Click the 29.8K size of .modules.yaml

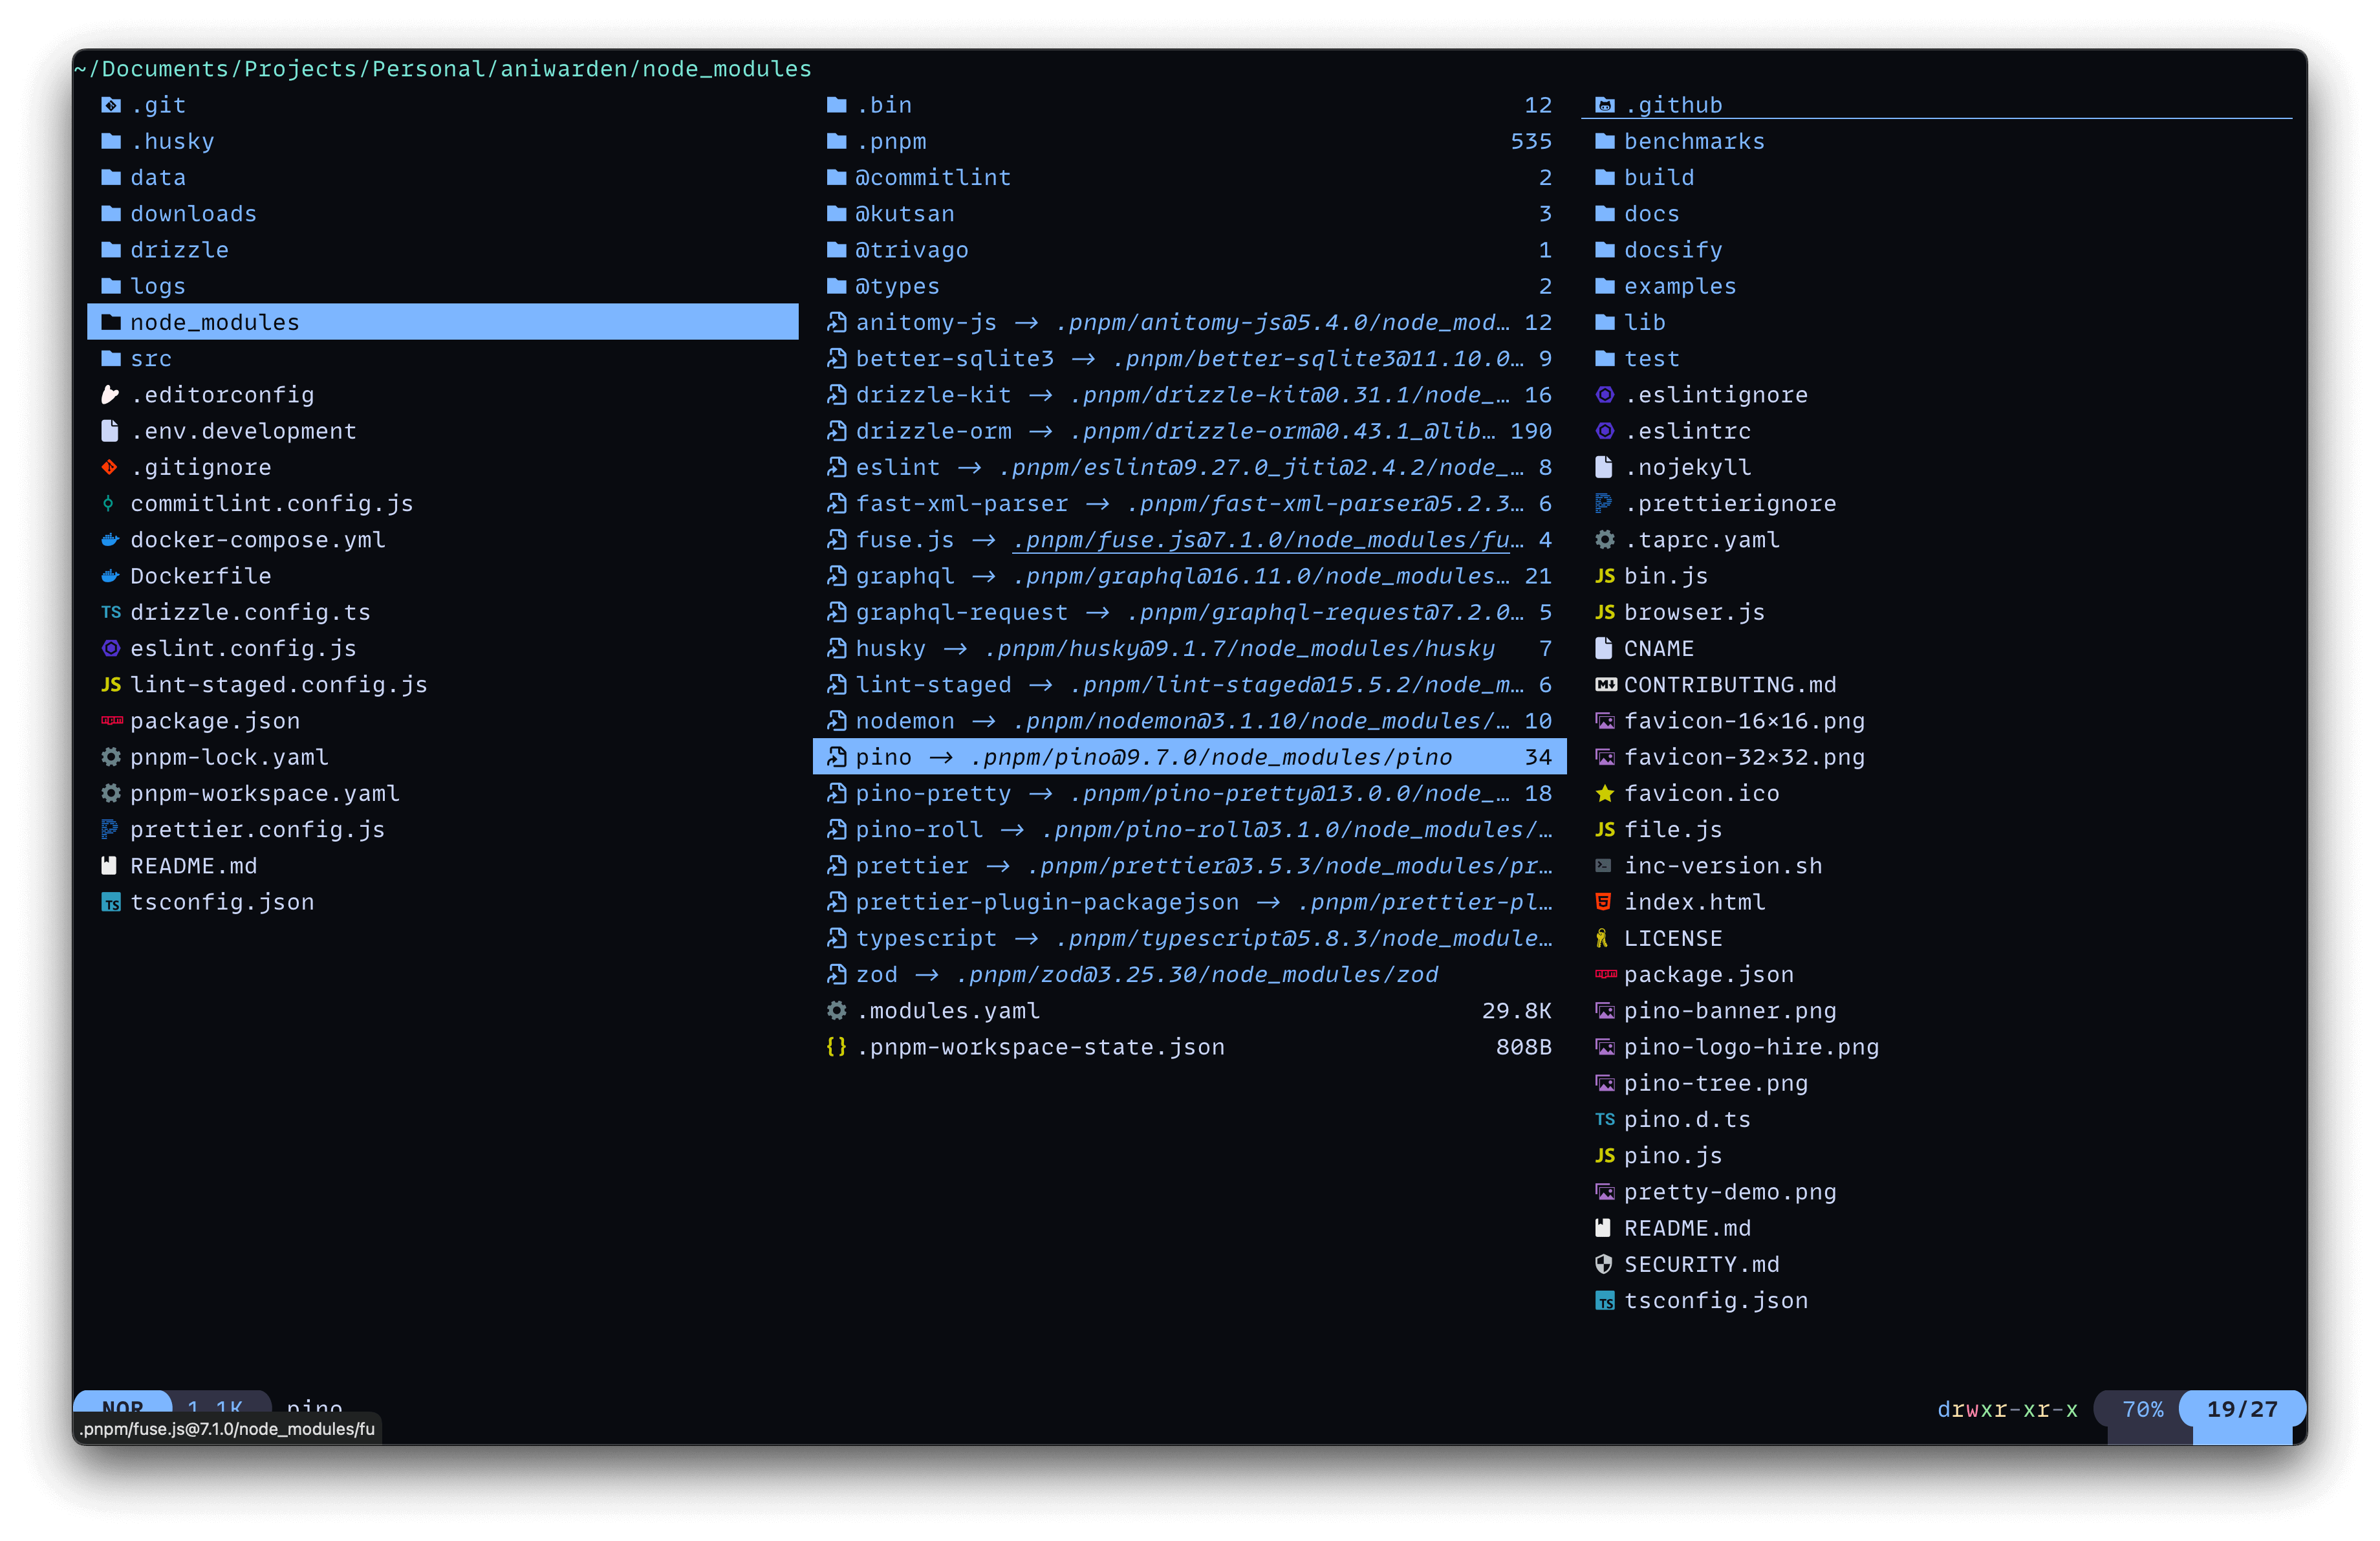[x=1516, y=1011]
